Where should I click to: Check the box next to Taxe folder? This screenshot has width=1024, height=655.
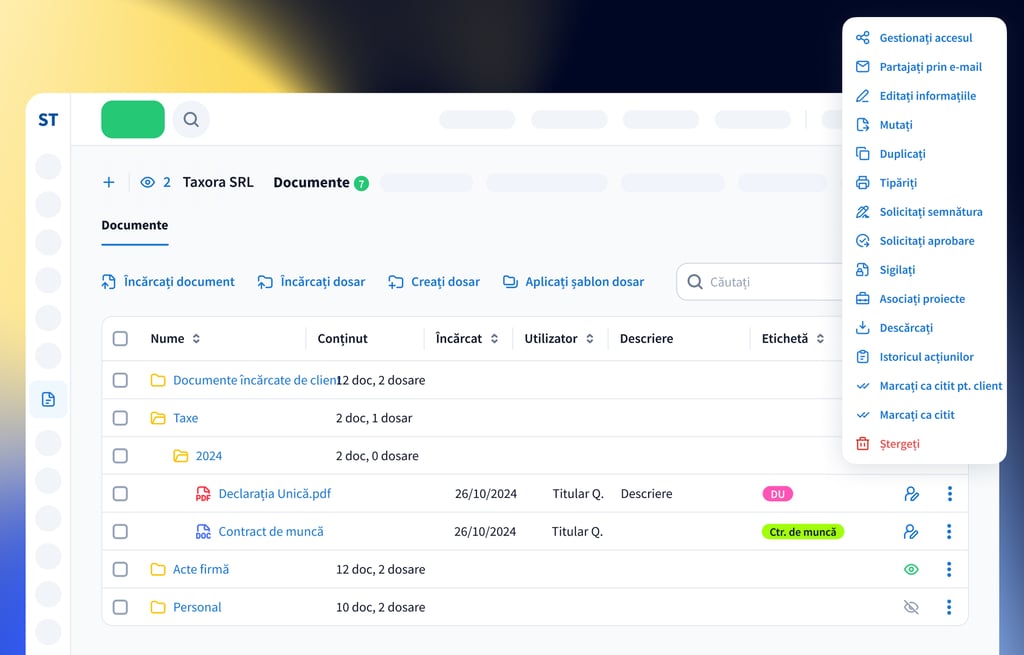click(120, 418)
